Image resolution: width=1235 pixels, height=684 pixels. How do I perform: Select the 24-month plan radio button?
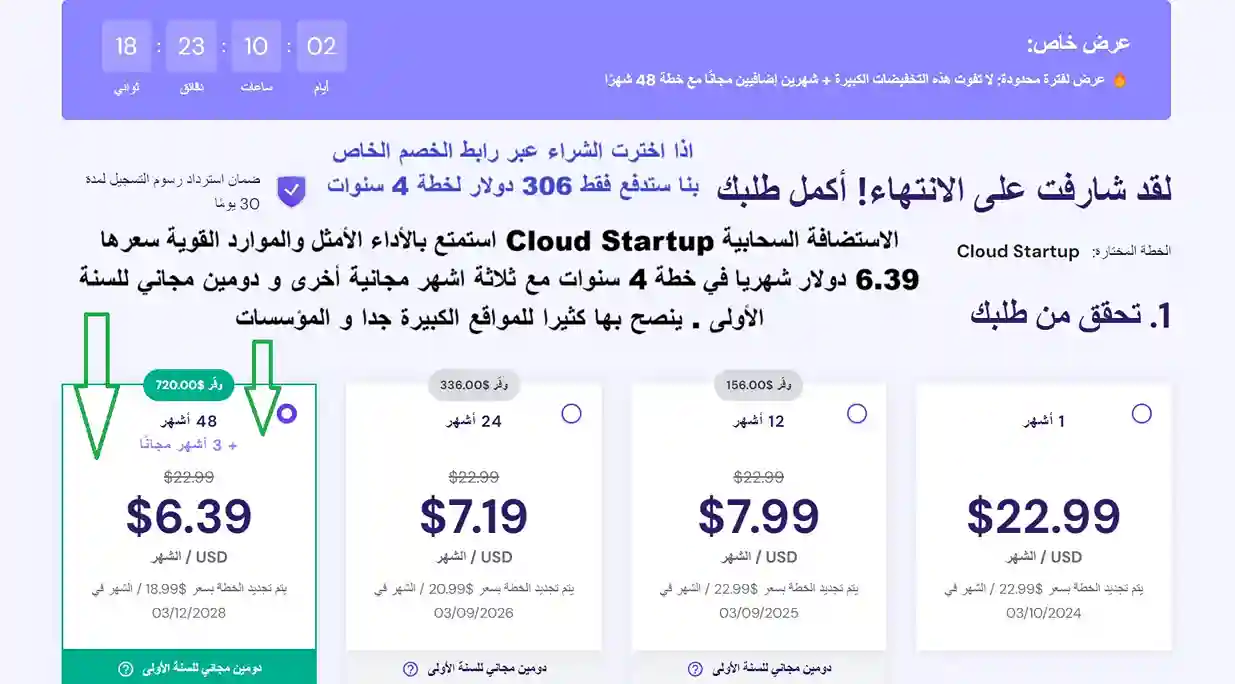click(571, 412)
